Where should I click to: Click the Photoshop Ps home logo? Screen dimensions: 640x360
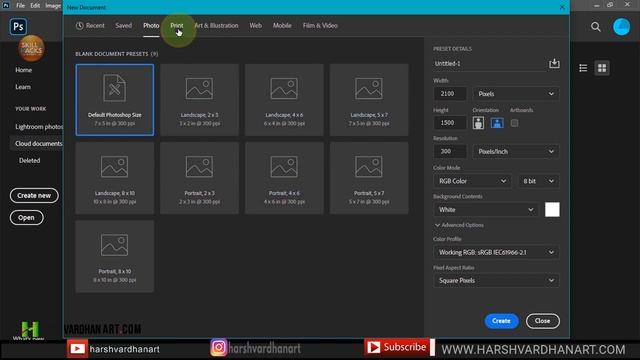pos(18,27)
